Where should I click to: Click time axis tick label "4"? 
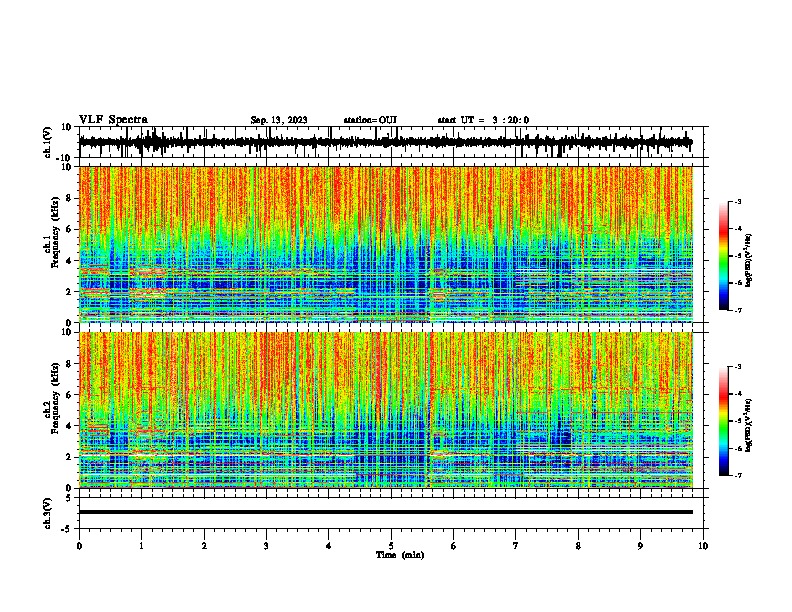(x=329, y=546)
